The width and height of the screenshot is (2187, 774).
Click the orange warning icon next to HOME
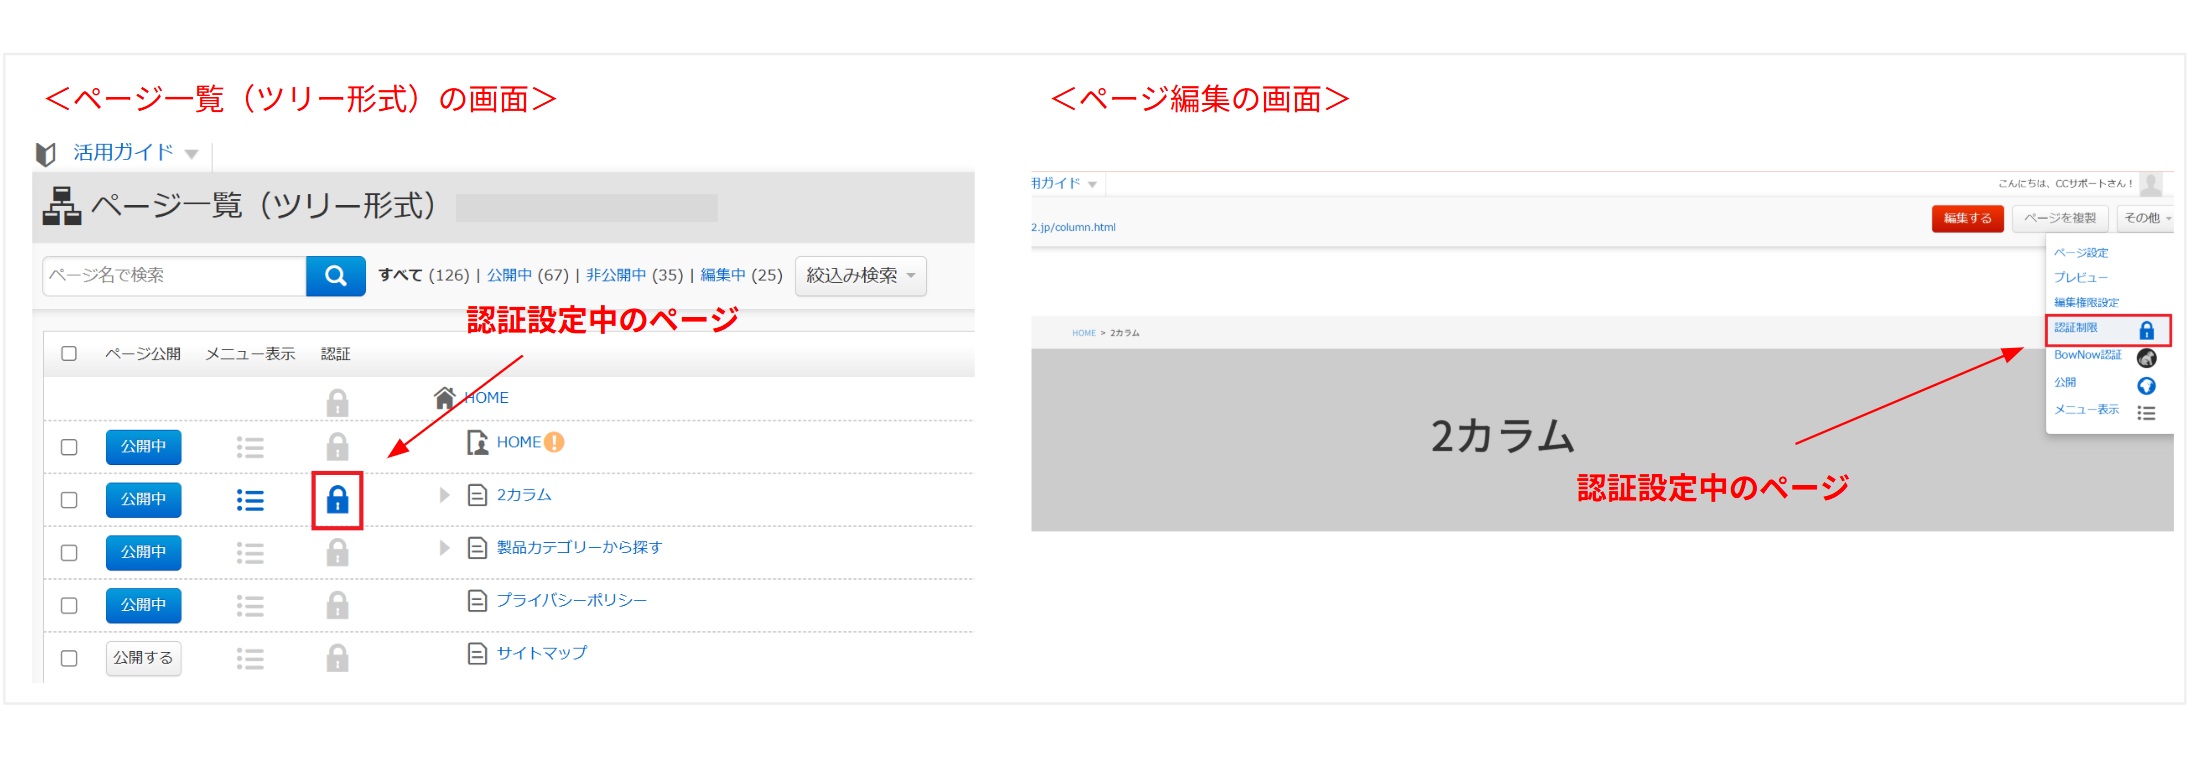pyautogui.click(x=554, y=442)
